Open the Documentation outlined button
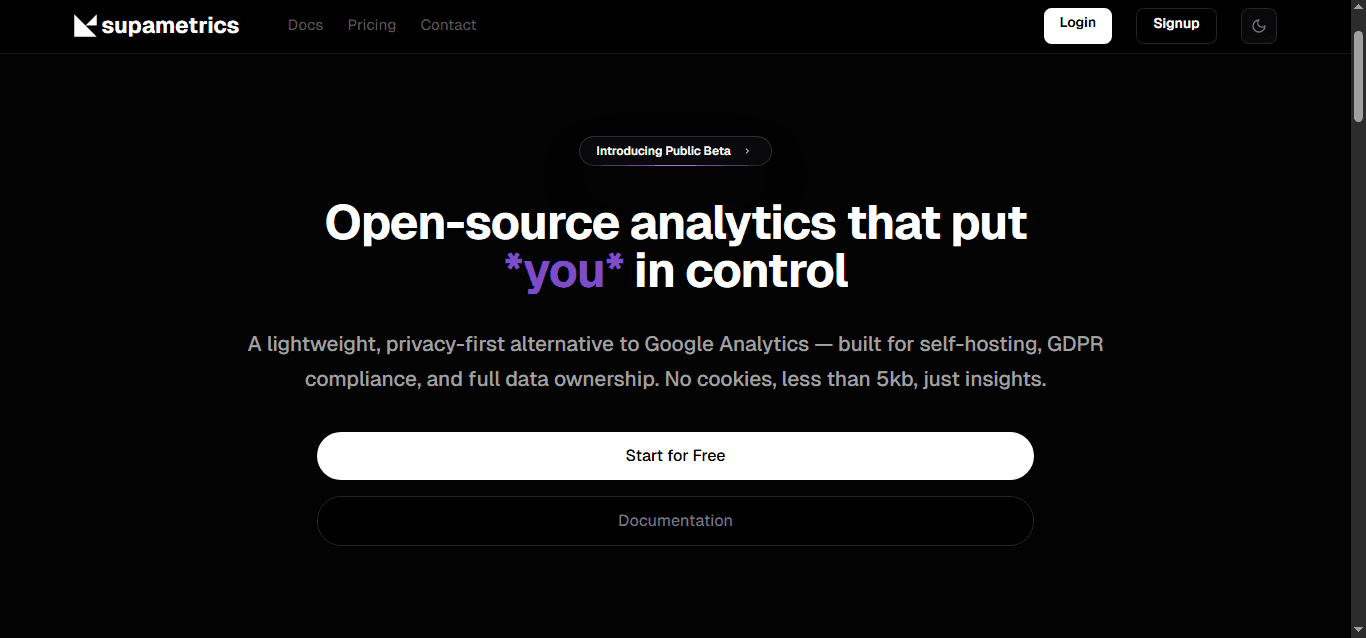 [675, 521]
